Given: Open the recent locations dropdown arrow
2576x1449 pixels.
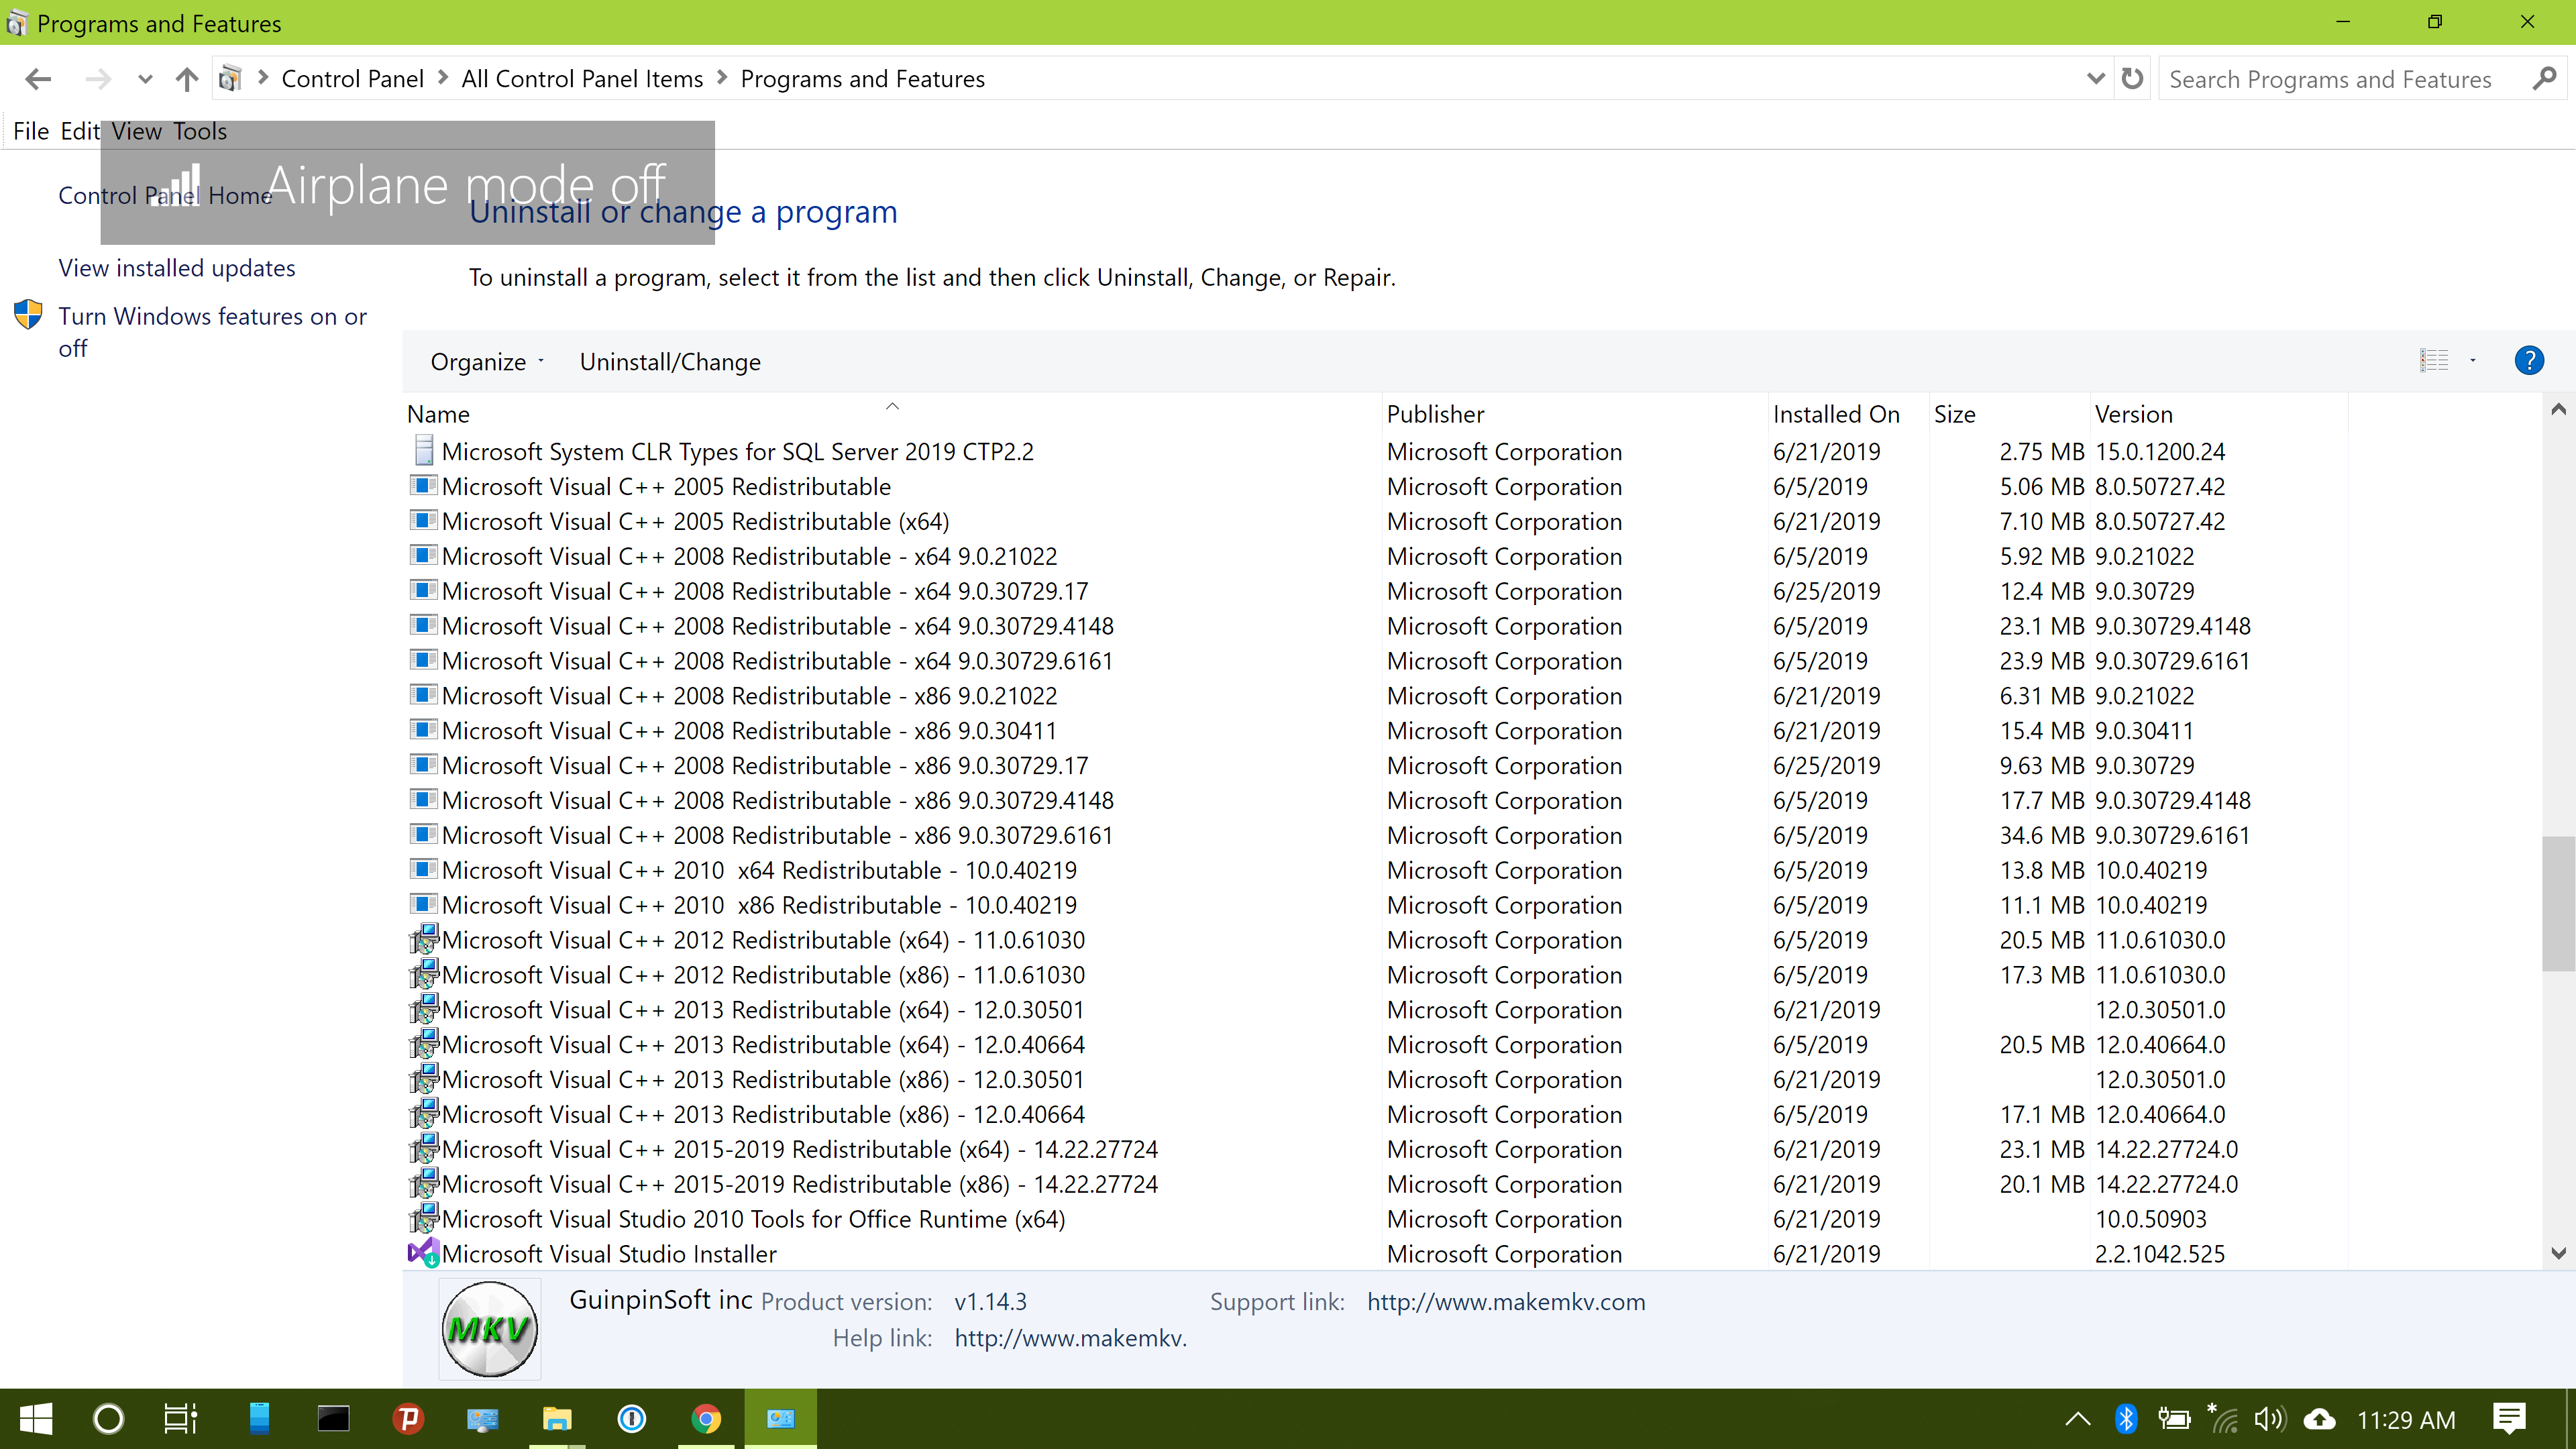Looking at the screenshot, I should coord(145,79).
